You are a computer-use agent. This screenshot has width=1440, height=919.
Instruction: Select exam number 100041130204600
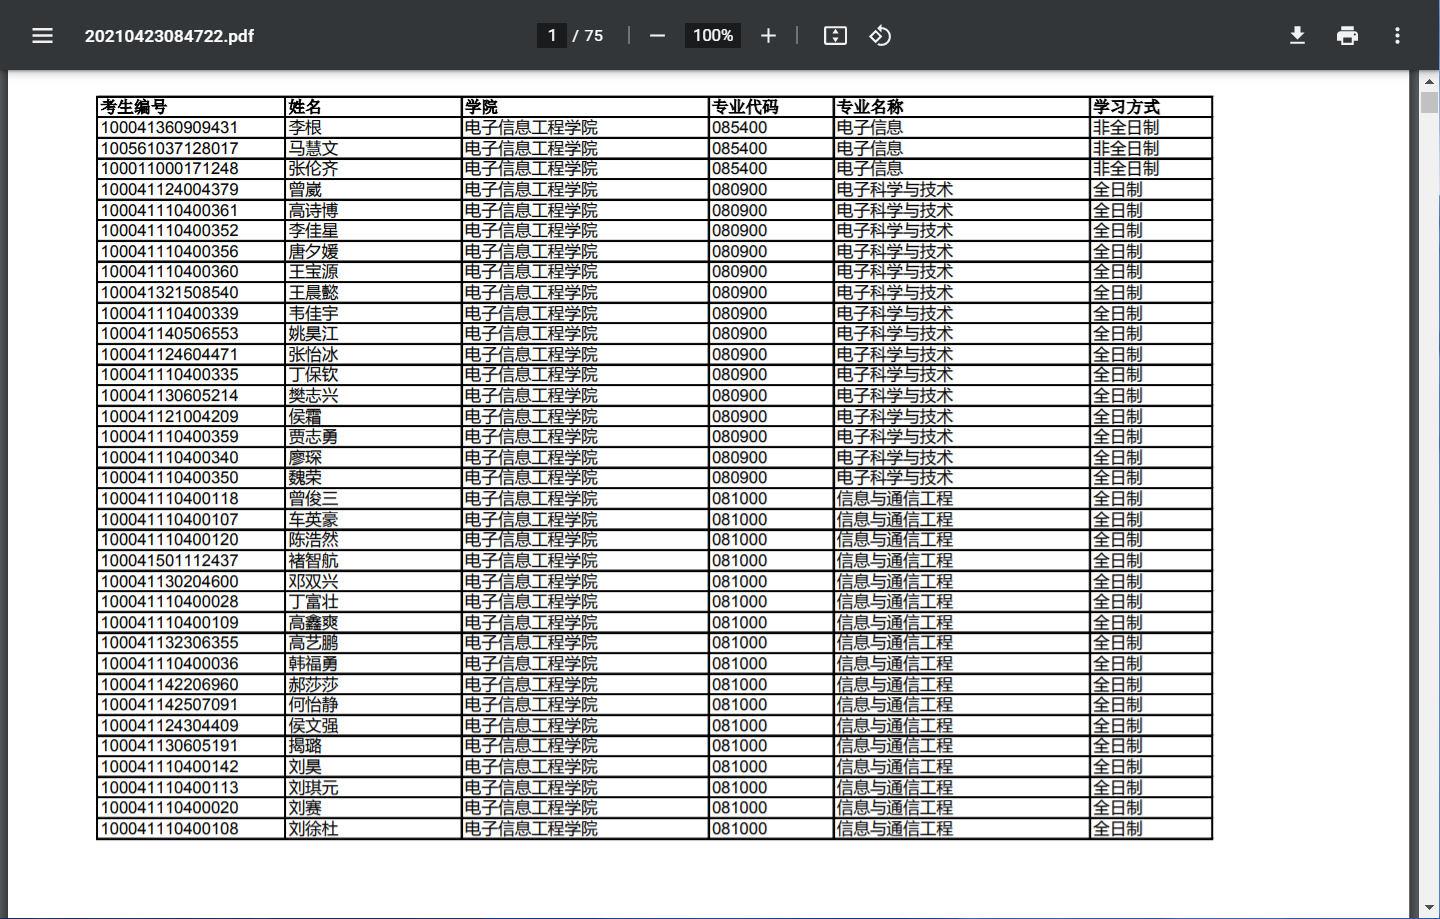170,581
